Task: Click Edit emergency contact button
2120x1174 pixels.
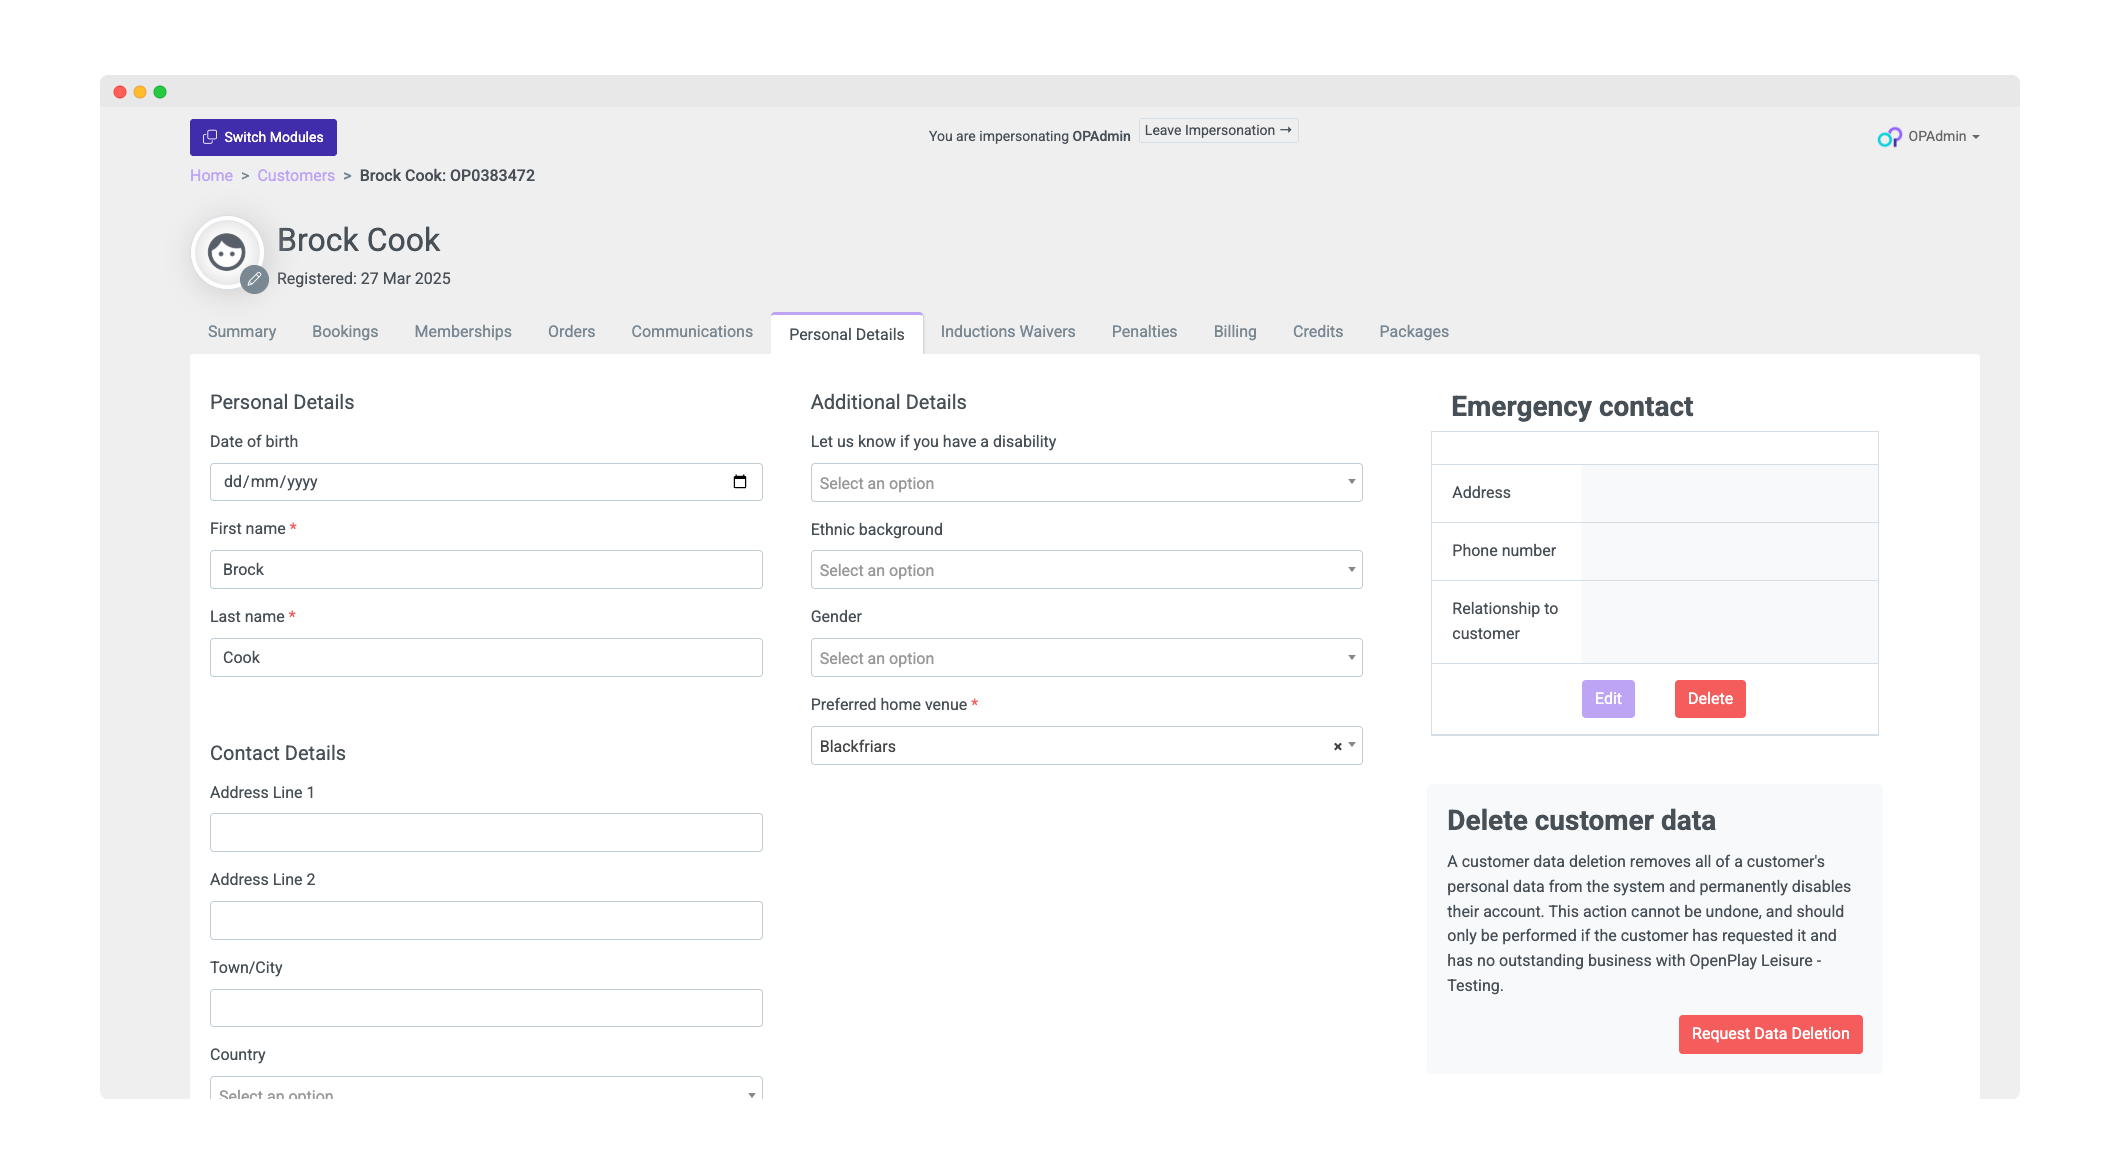Action: click(1608, 699)
